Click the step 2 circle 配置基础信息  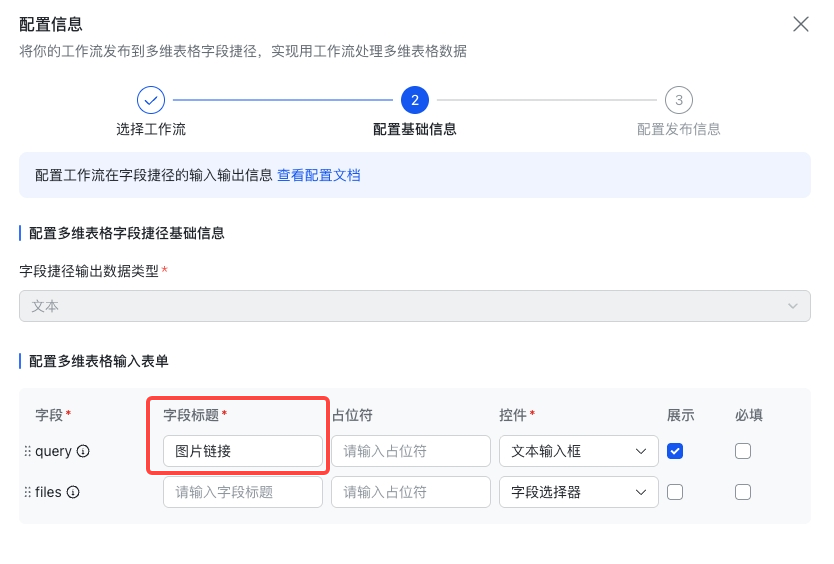coord(414,100)
